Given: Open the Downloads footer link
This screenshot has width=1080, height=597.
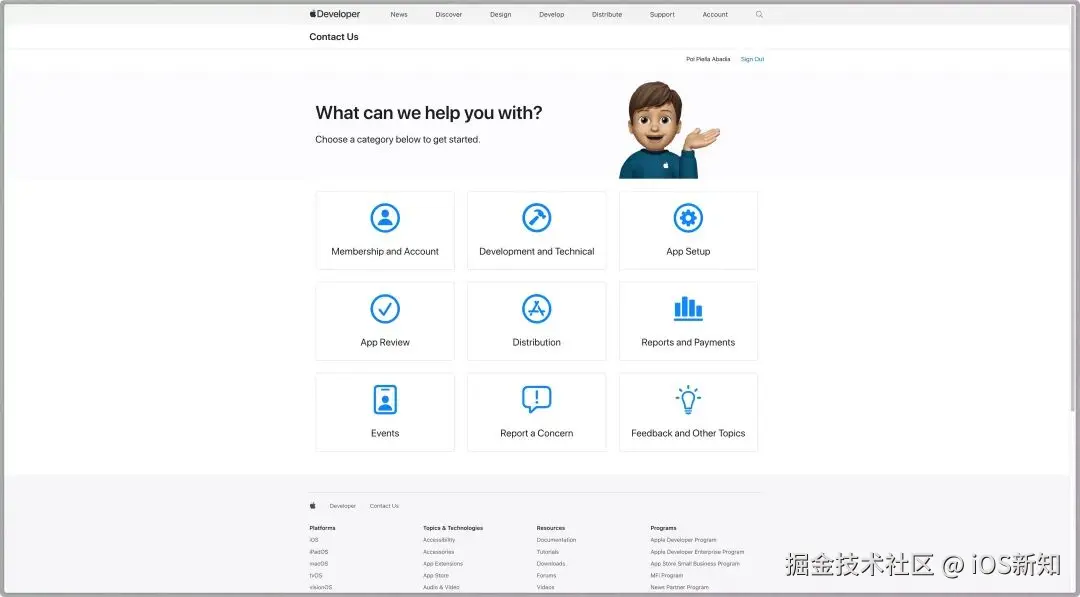Looking at the screenshot, I should tap(551, 563).
